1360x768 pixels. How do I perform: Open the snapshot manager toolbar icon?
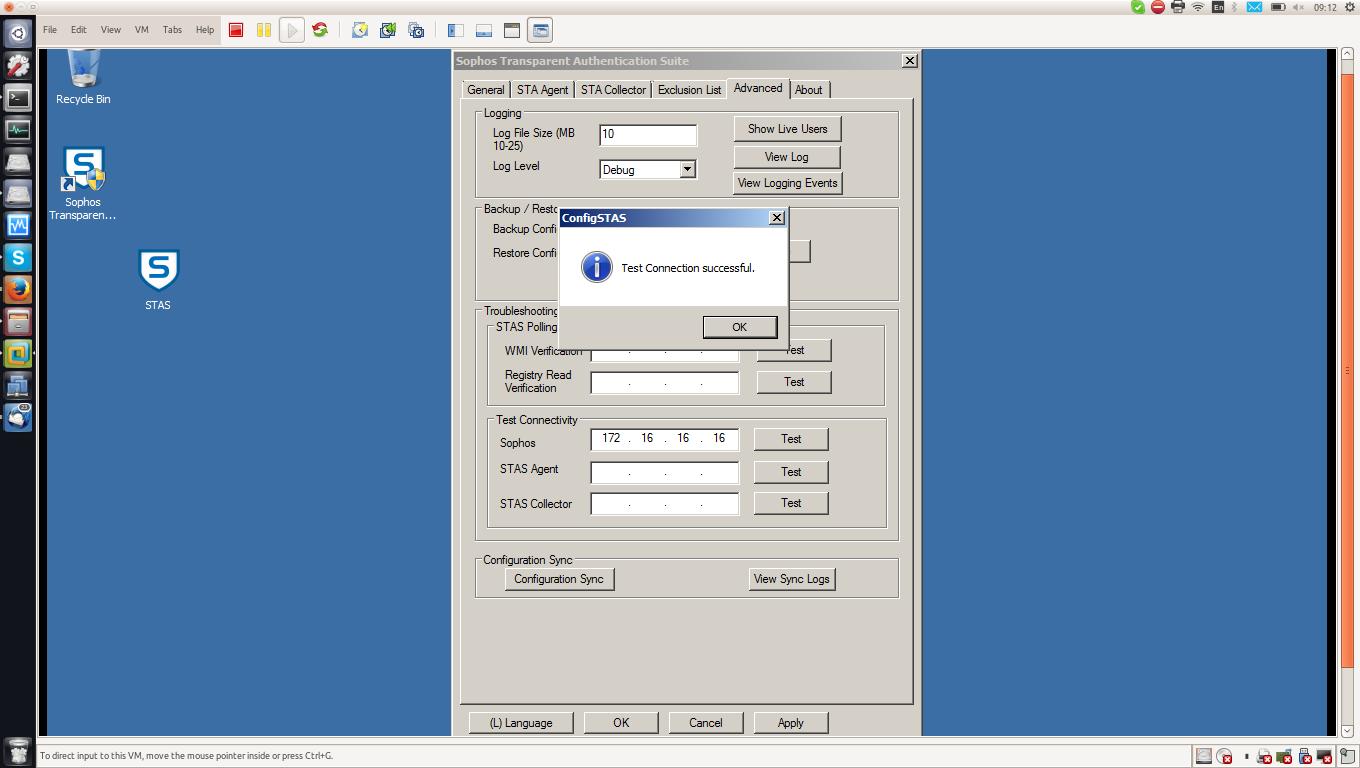click(x=416, y=30)
